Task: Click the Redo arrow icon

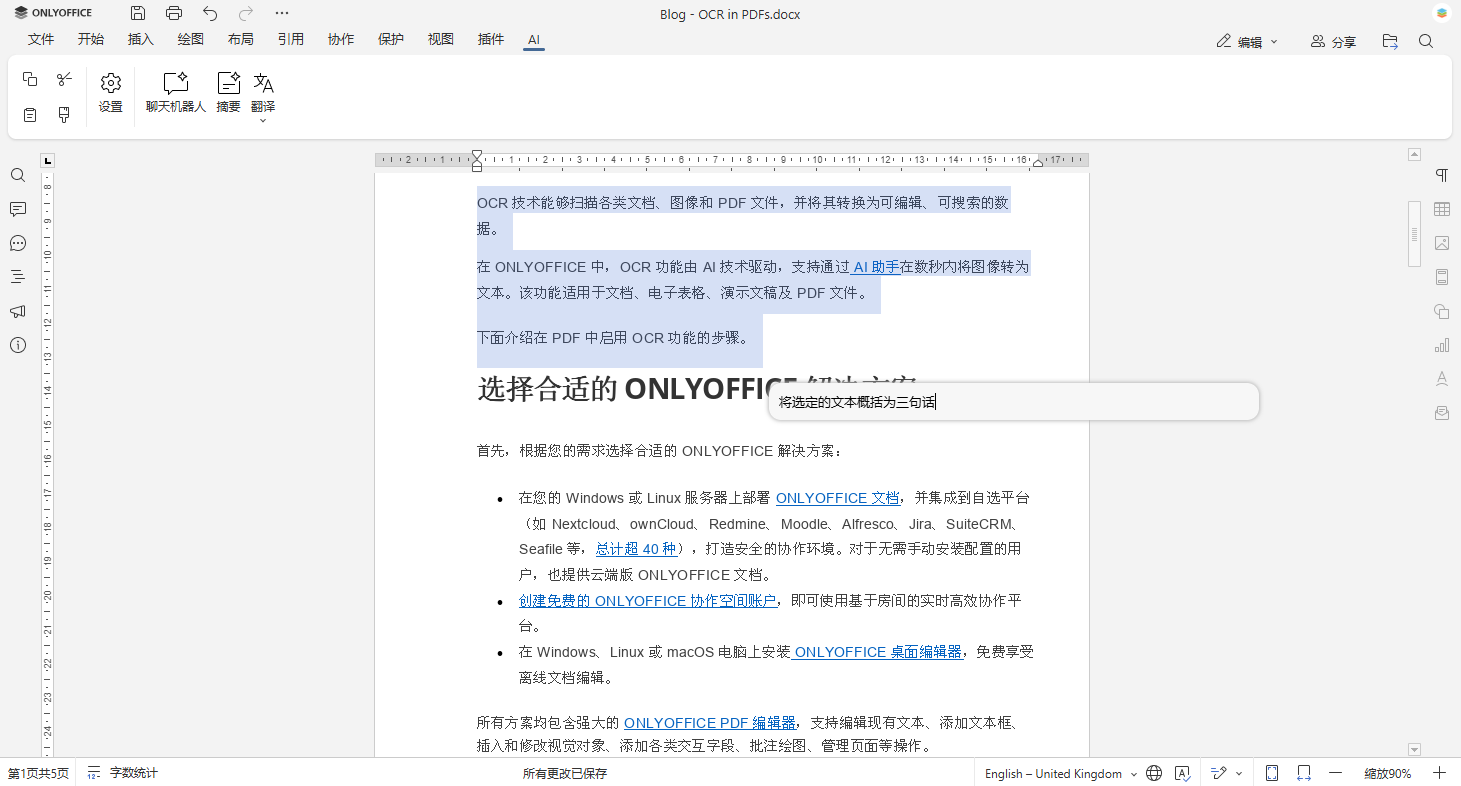Action: [x=246, y=13]
